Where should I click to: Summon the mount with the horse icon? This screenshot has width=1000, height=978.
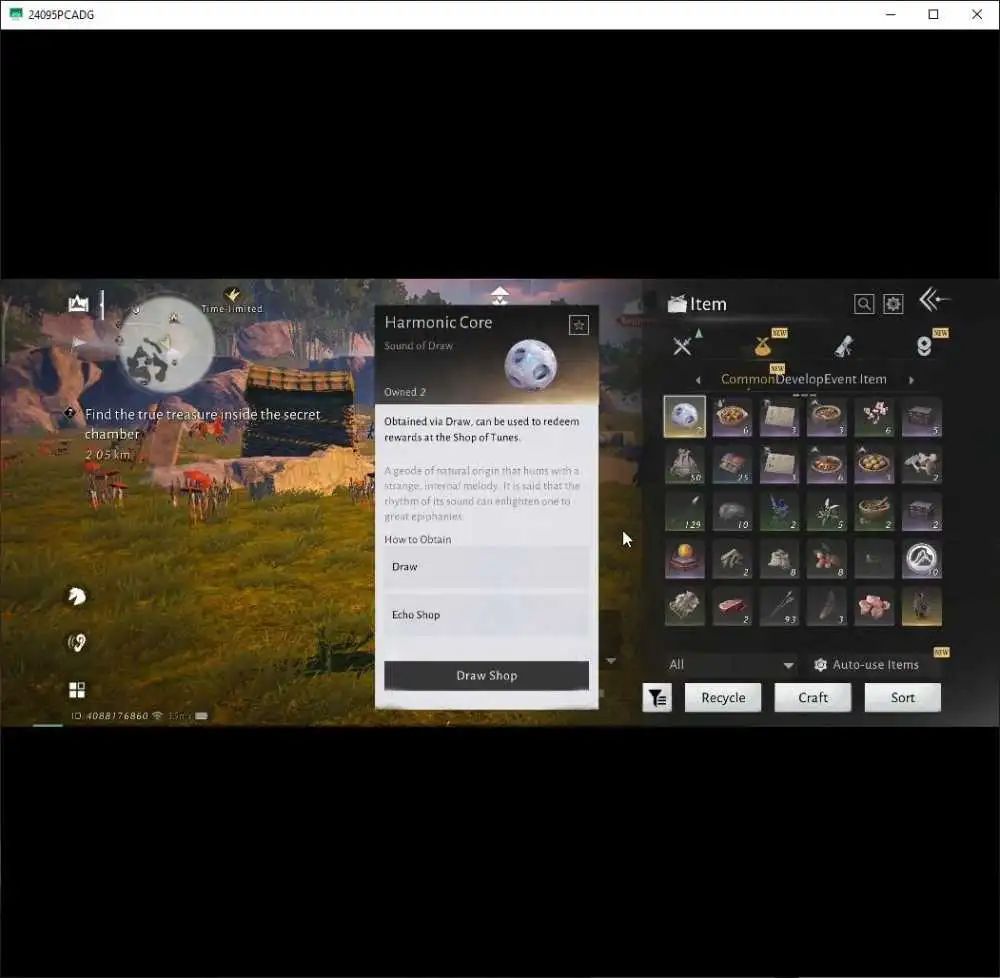[x=77, y=595]
